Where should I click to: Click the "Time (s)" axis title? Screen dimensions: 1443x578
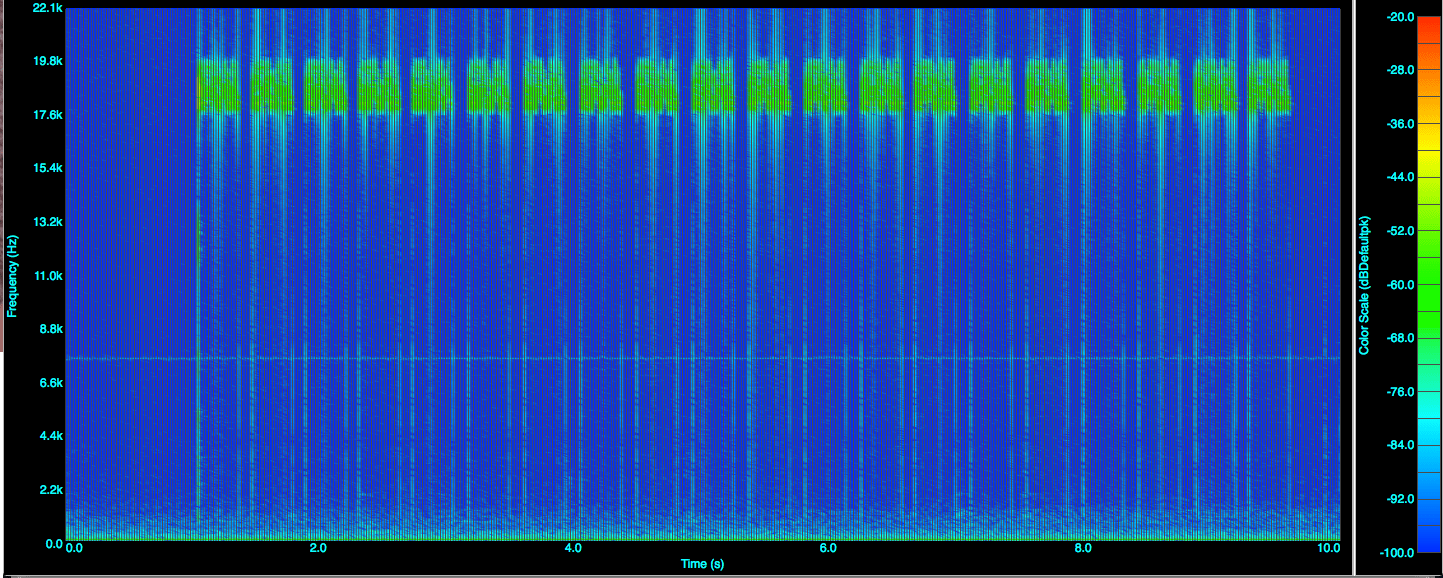coord(702,564)
